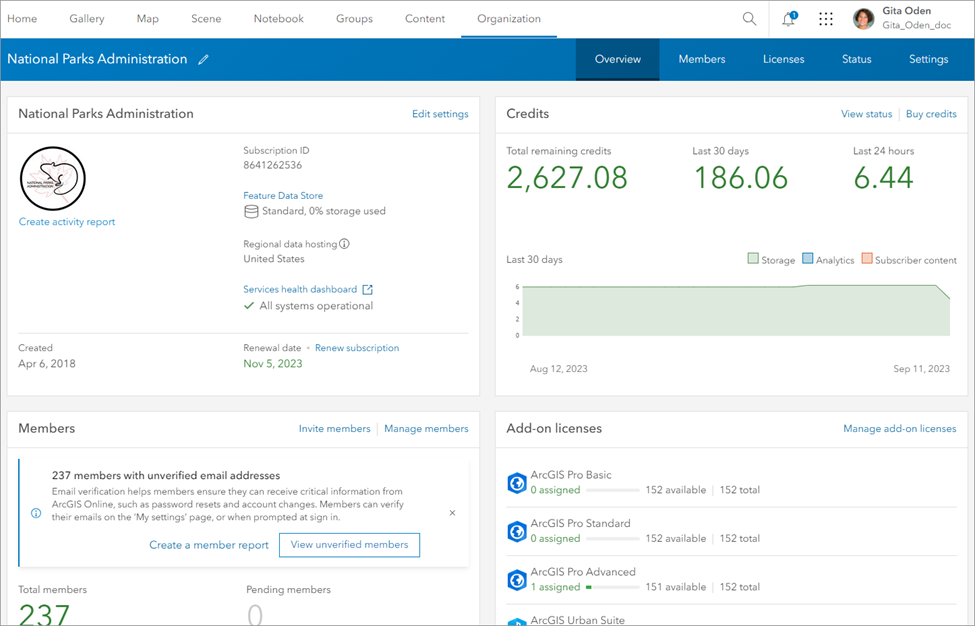
Task: Click 'Standard, 0% storage used' text
Action: coord(323,211)
